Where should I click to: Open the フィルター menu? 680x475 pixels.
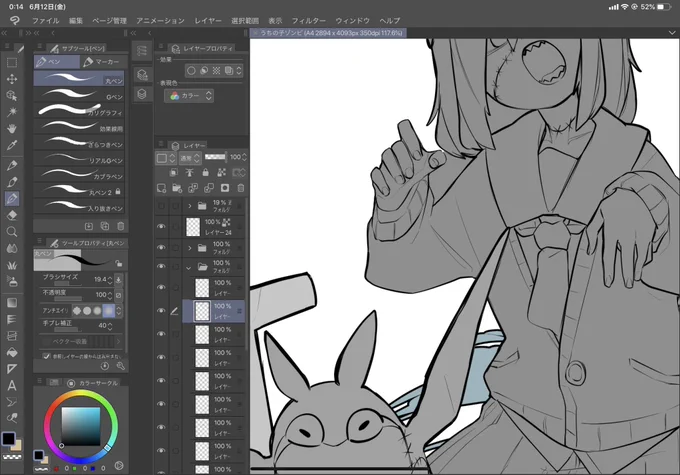pyautogui.click(x=308, y=20)
